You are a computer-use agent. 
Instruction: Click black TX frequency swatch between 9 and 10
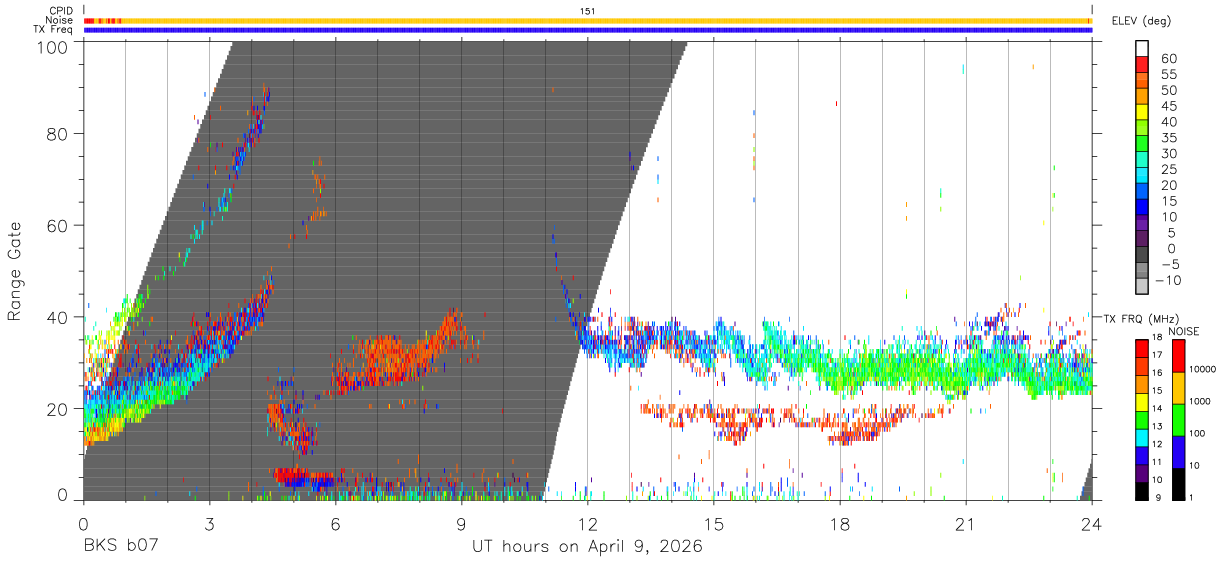point(1140,490)
